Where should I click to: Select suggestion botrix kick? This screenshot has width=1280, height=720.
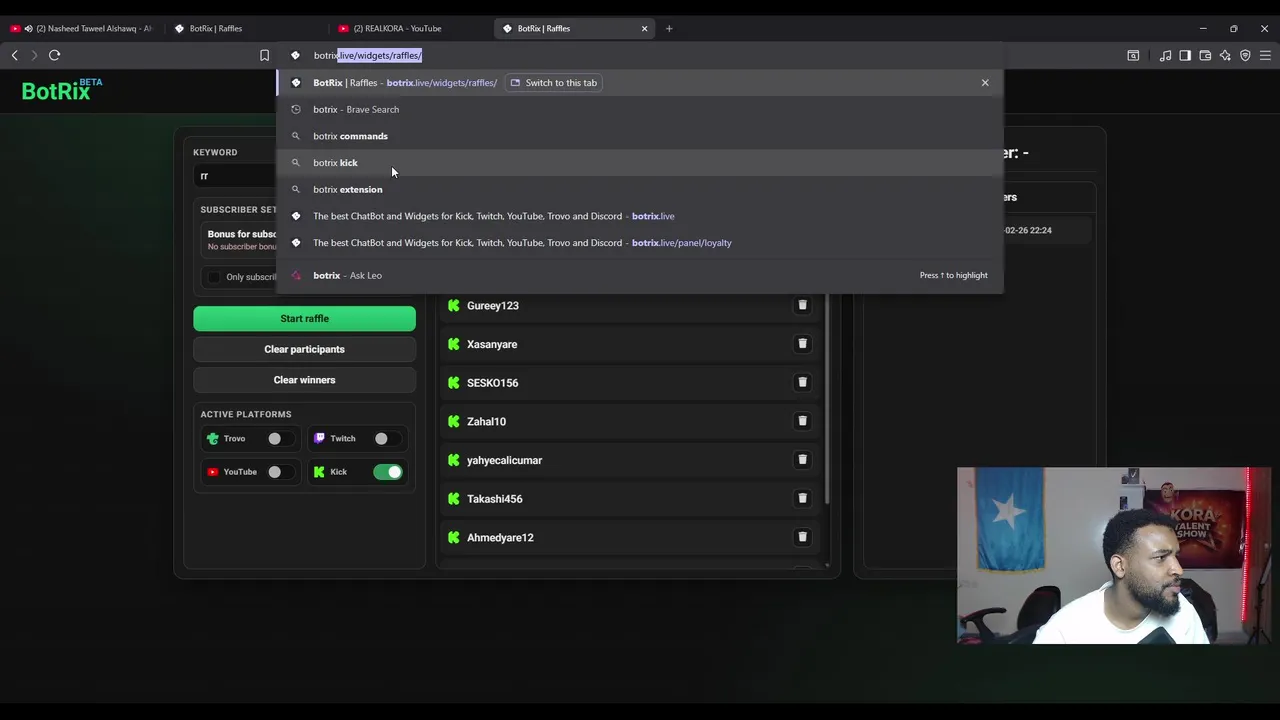[x=640, y=162]
